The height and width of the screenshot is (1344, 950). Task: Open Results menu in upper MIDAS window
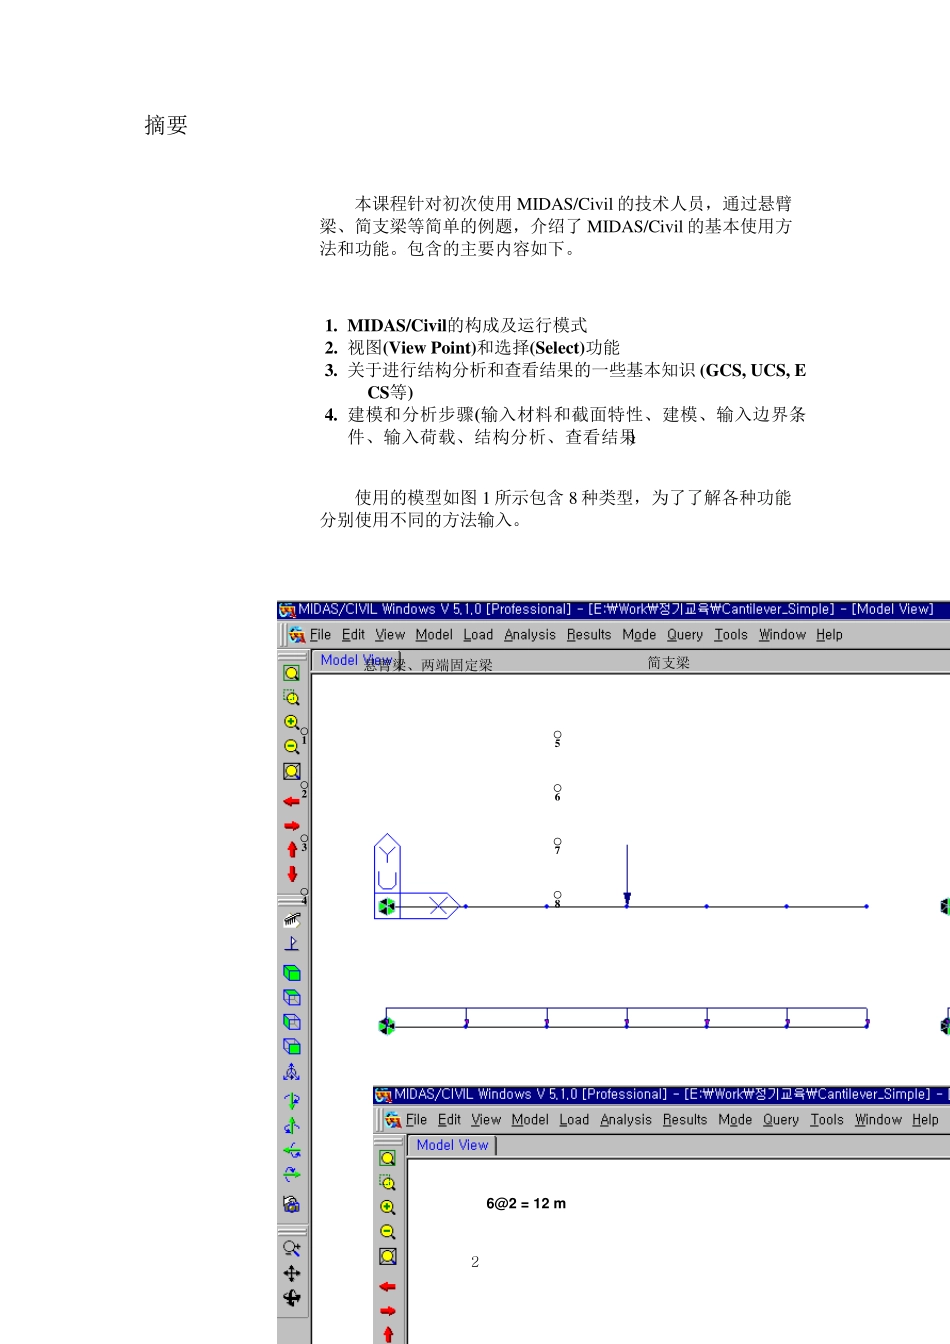(589, 635)
